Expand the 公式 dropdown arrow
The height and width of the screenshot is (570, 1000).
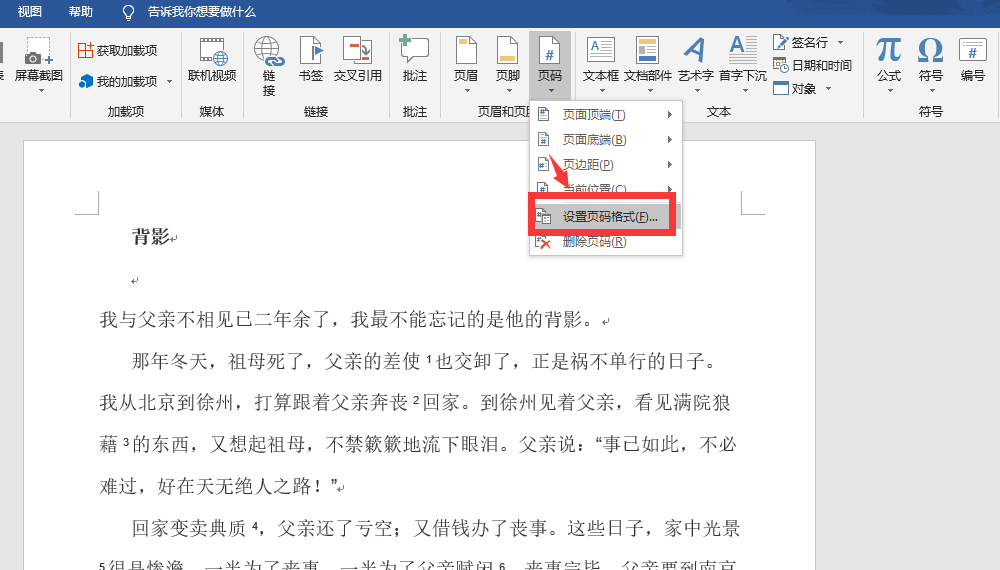[x=890, y=91]
